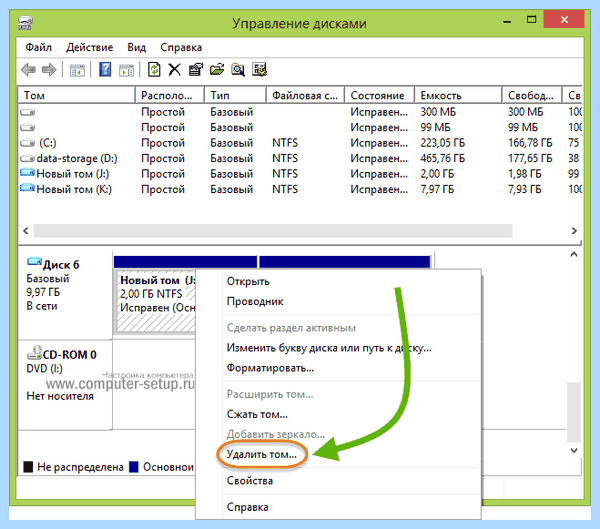Select the CD-ROM 0 DVD (I:) label

(65, 384)
